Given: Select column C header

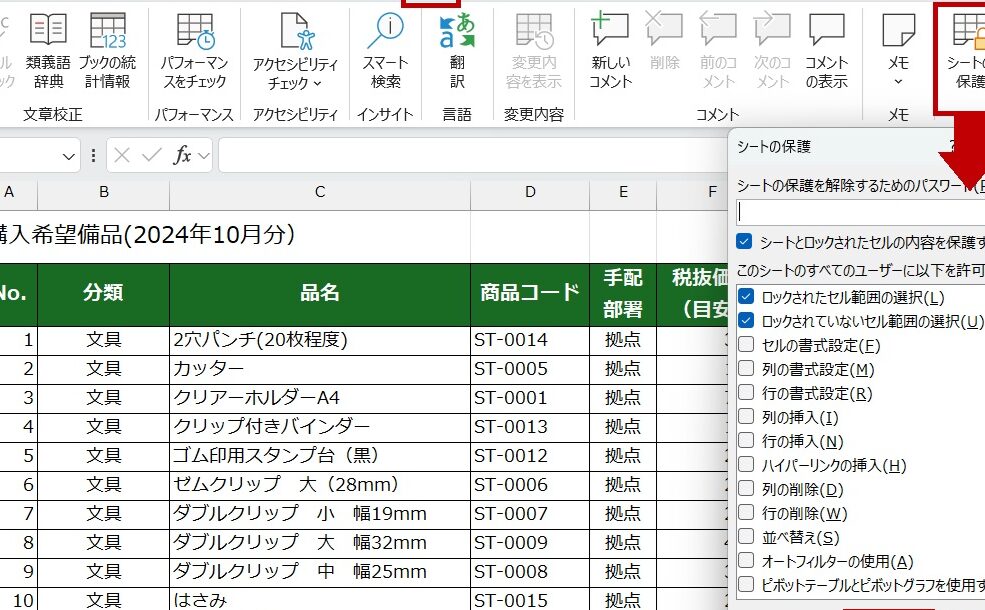Looking at the screenshot, I should tap(320, 192).
